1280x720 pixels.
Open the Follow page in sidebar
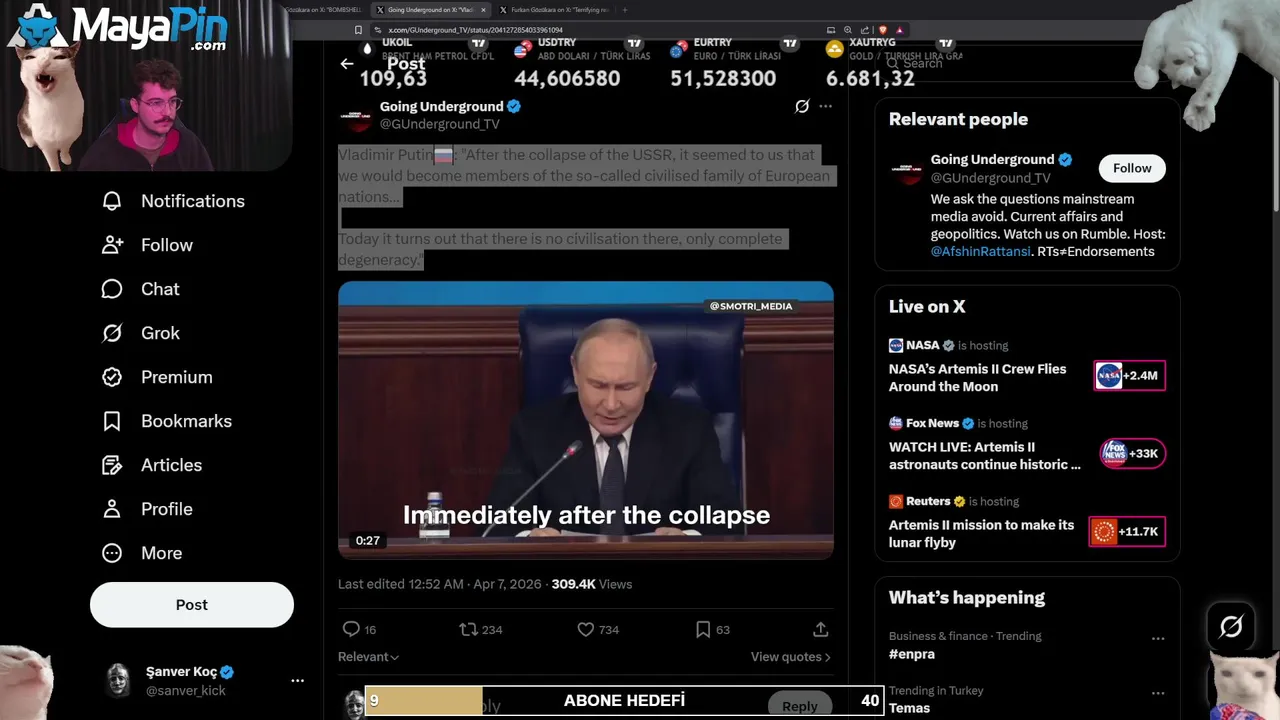147,245
